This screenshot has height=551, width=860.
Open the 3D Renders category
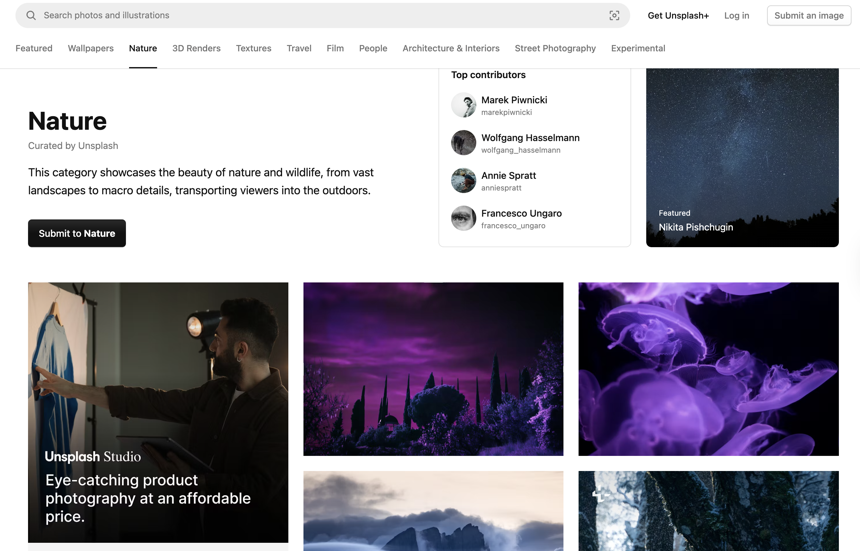(196, 48)
